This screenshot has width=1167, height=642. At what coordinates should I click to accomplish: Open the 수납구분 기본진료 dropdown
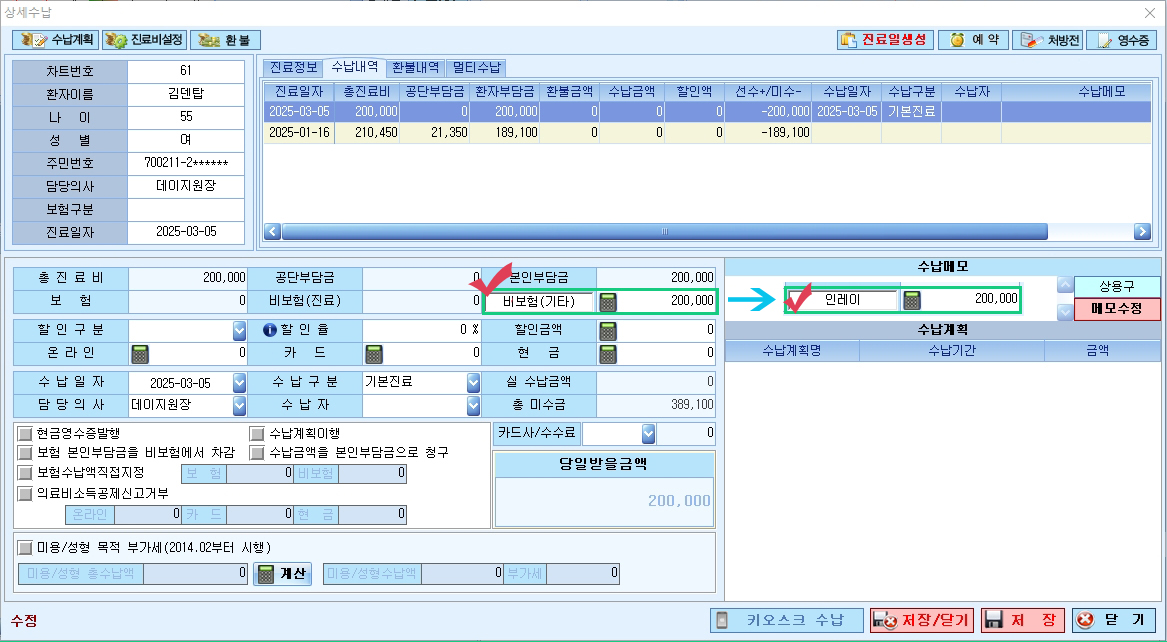pos(473,382)
